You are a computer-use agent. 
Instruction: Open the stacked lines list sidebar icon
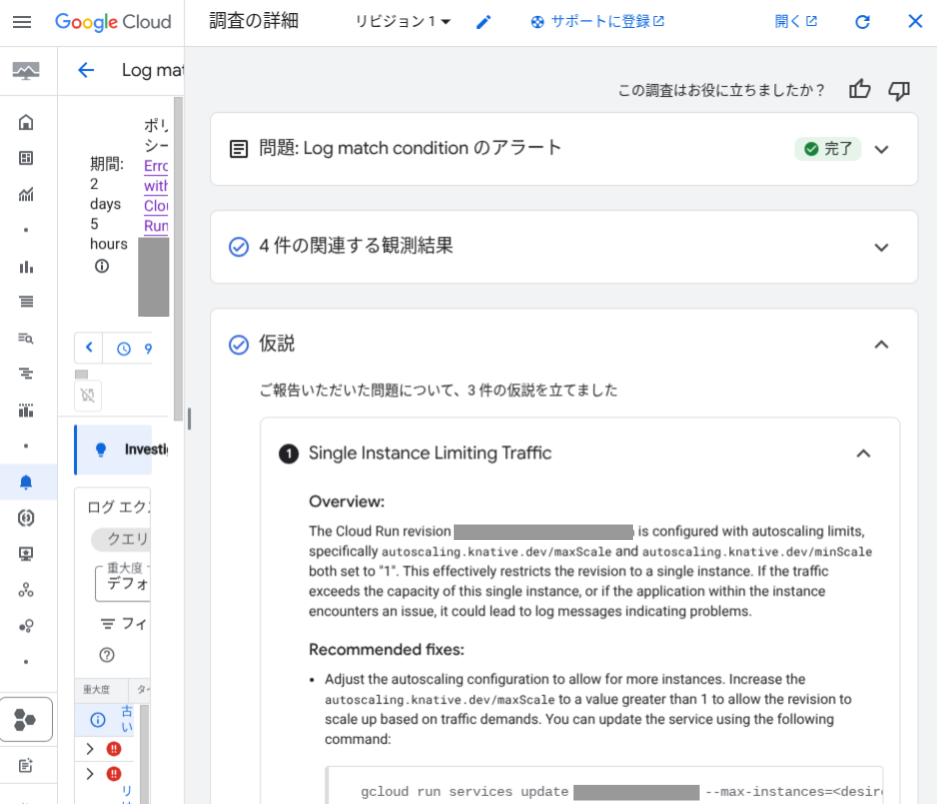(26, 302)
